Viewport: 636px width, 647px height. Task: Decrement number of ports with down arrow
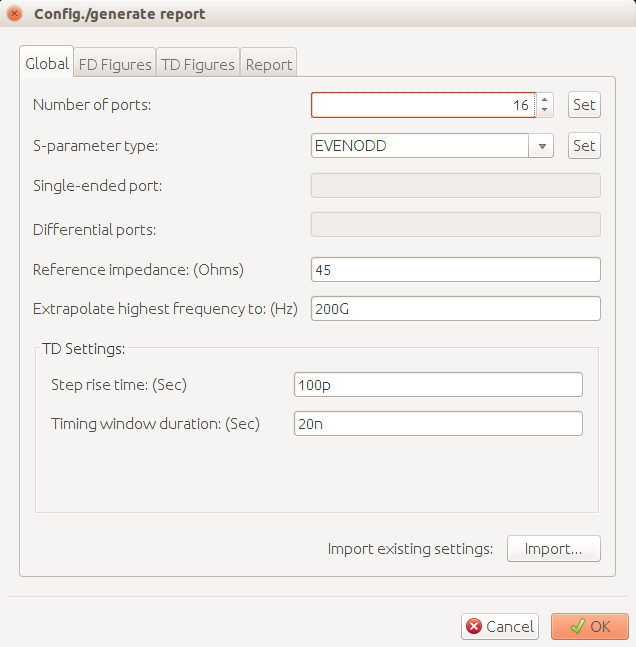tap(544, 110)
